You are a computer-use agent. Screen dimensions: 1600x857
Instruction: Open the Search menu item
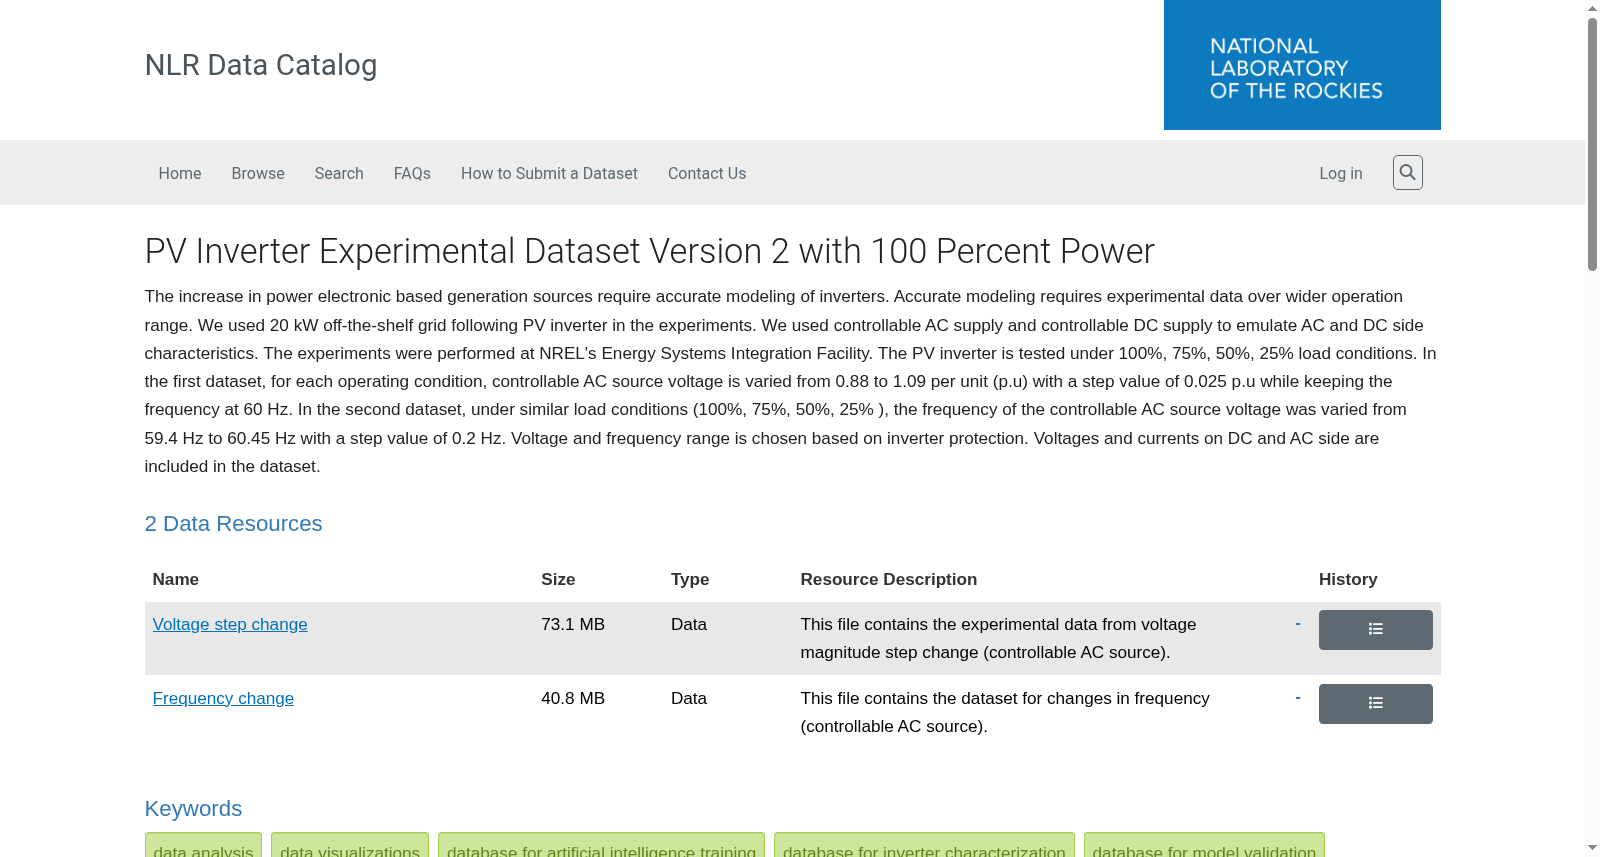click(339, 173)
